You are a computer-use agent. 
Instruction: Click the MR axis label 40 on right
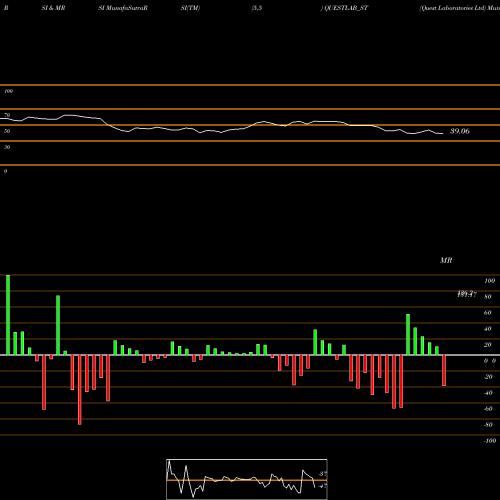click(x=488, y=329)
